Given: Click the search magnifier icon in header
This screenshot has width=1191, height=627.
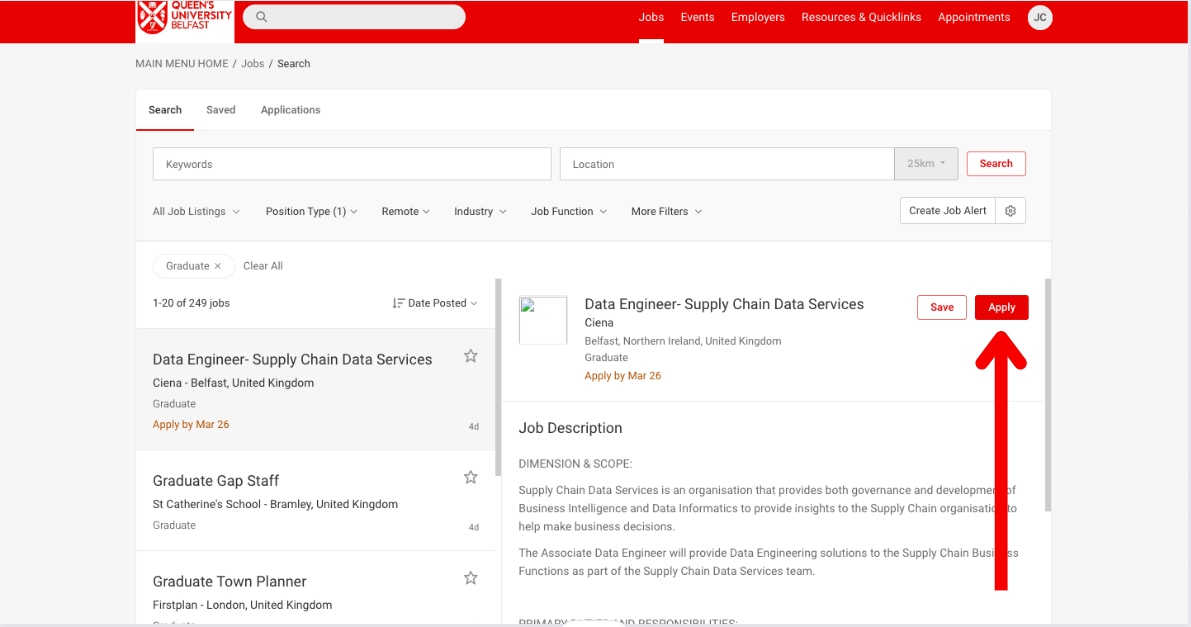Looking at the screenshot, I should tap(261, 17).
